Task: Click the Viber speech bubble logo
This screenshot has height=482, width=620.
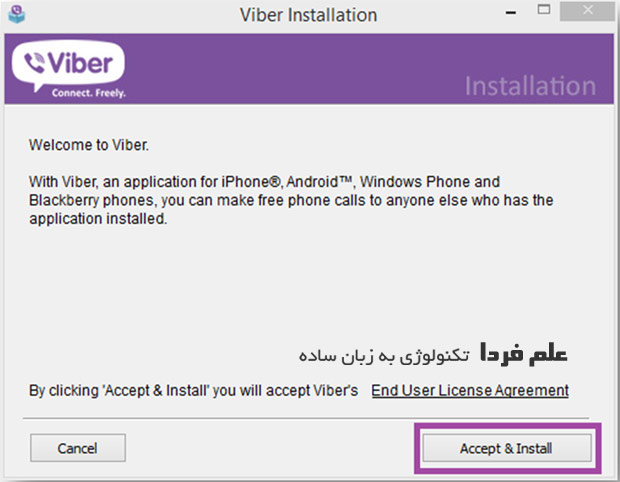Action: 68,63
